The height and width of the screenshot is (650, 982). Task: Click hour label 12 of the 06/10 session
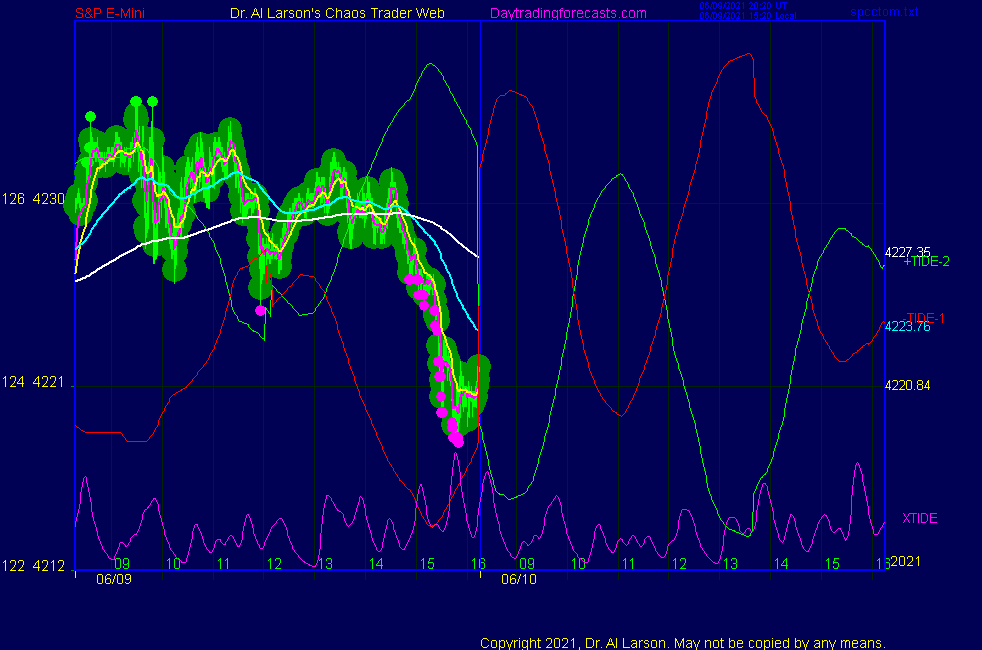(x=680, y=564)
